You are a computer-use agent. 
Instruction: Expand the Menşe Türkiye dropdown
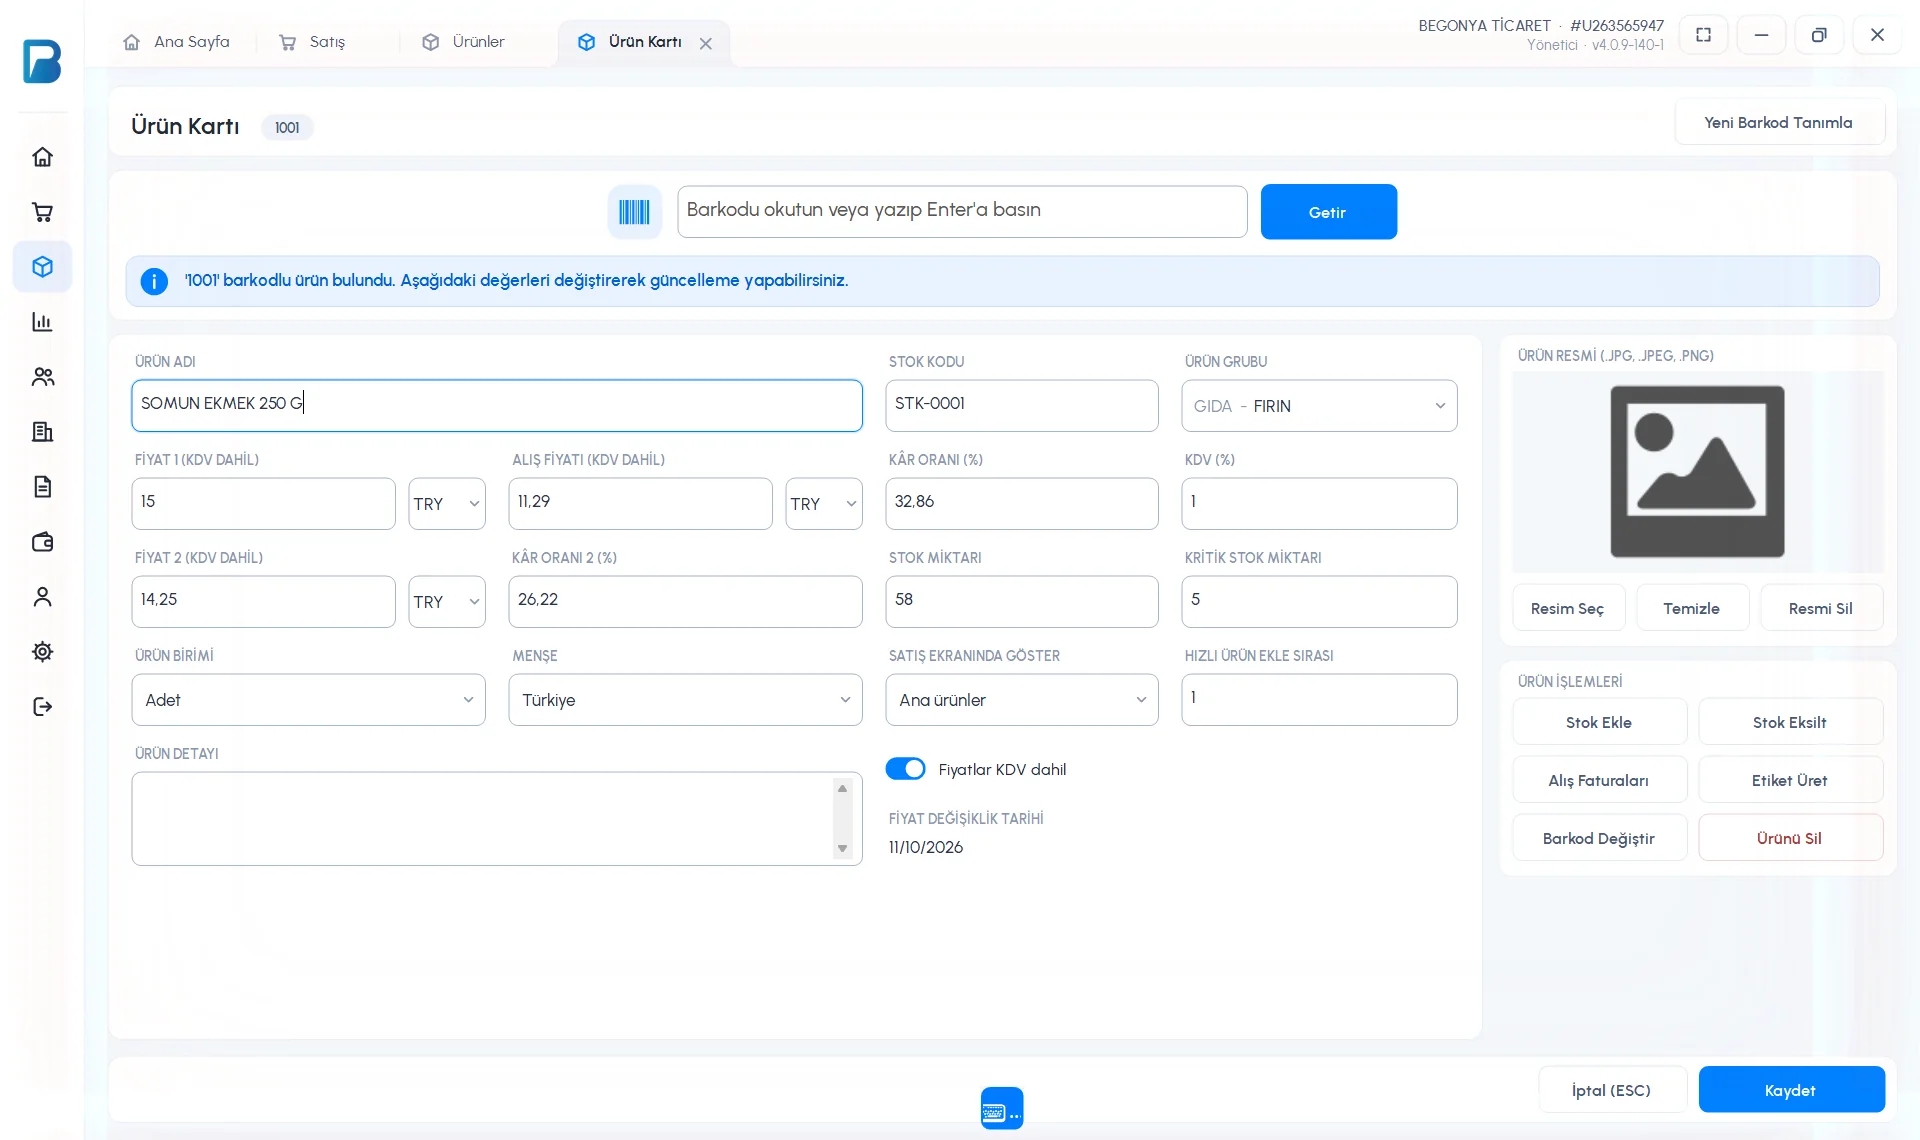coord(685,700)
